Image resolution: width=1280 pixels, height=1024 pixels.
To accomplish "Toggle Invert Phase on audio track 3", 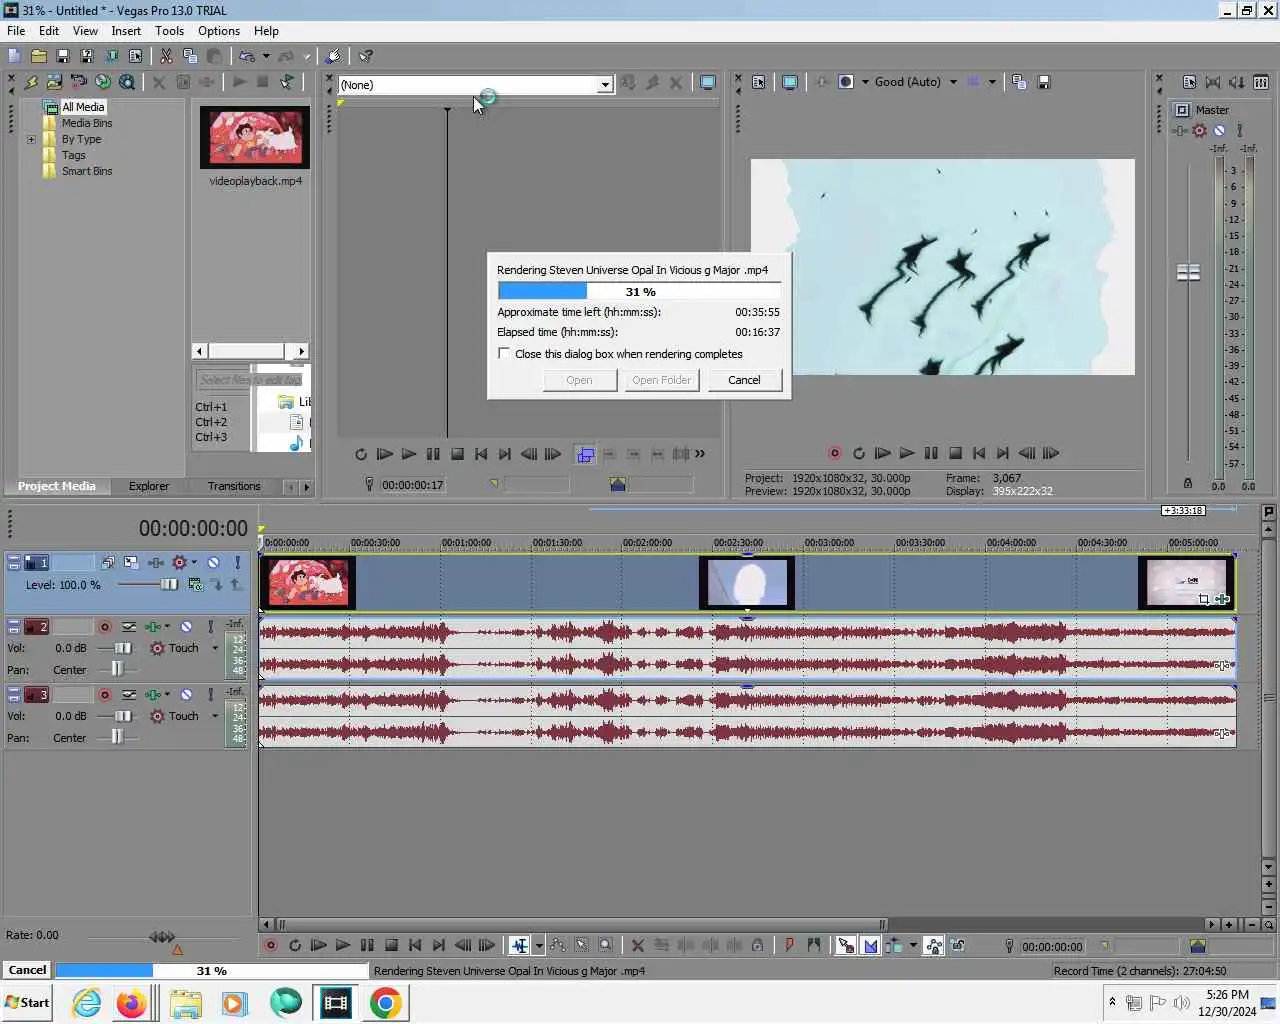I will coord(129,695).
